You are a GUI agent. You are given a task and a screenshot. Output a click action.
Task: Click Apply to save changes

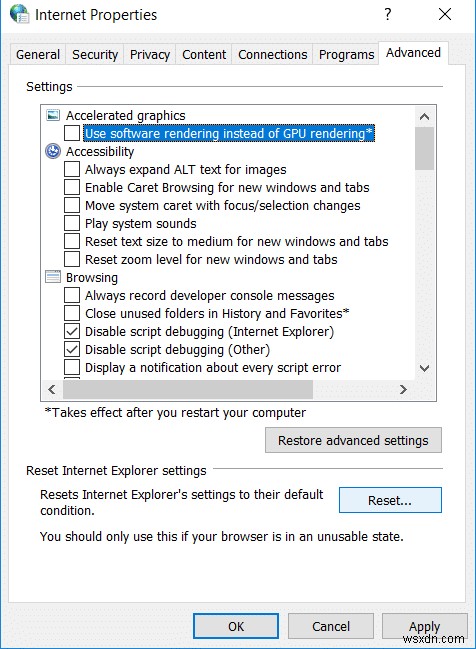(x=424, y=627)
